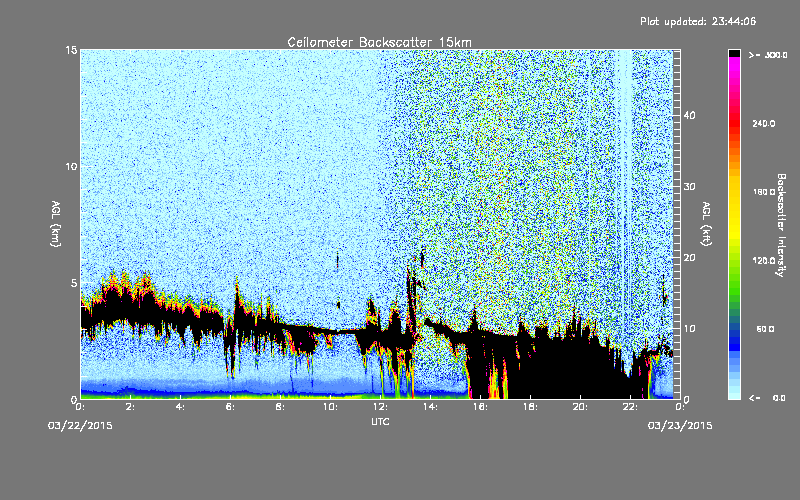Select the 'Plot updated: 23:44:06' timestamp
The width and height of the screenshot is (800, 500).
698,21
